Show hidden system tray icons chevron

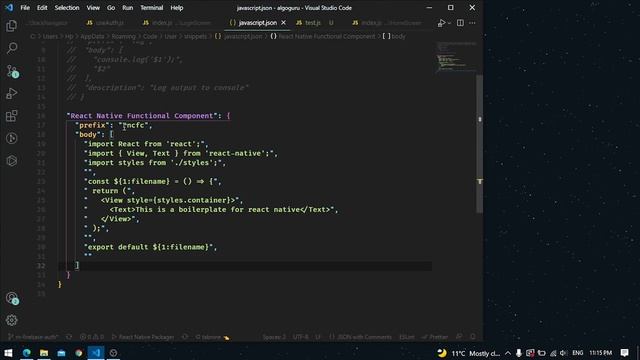click(x=508, y=353)
